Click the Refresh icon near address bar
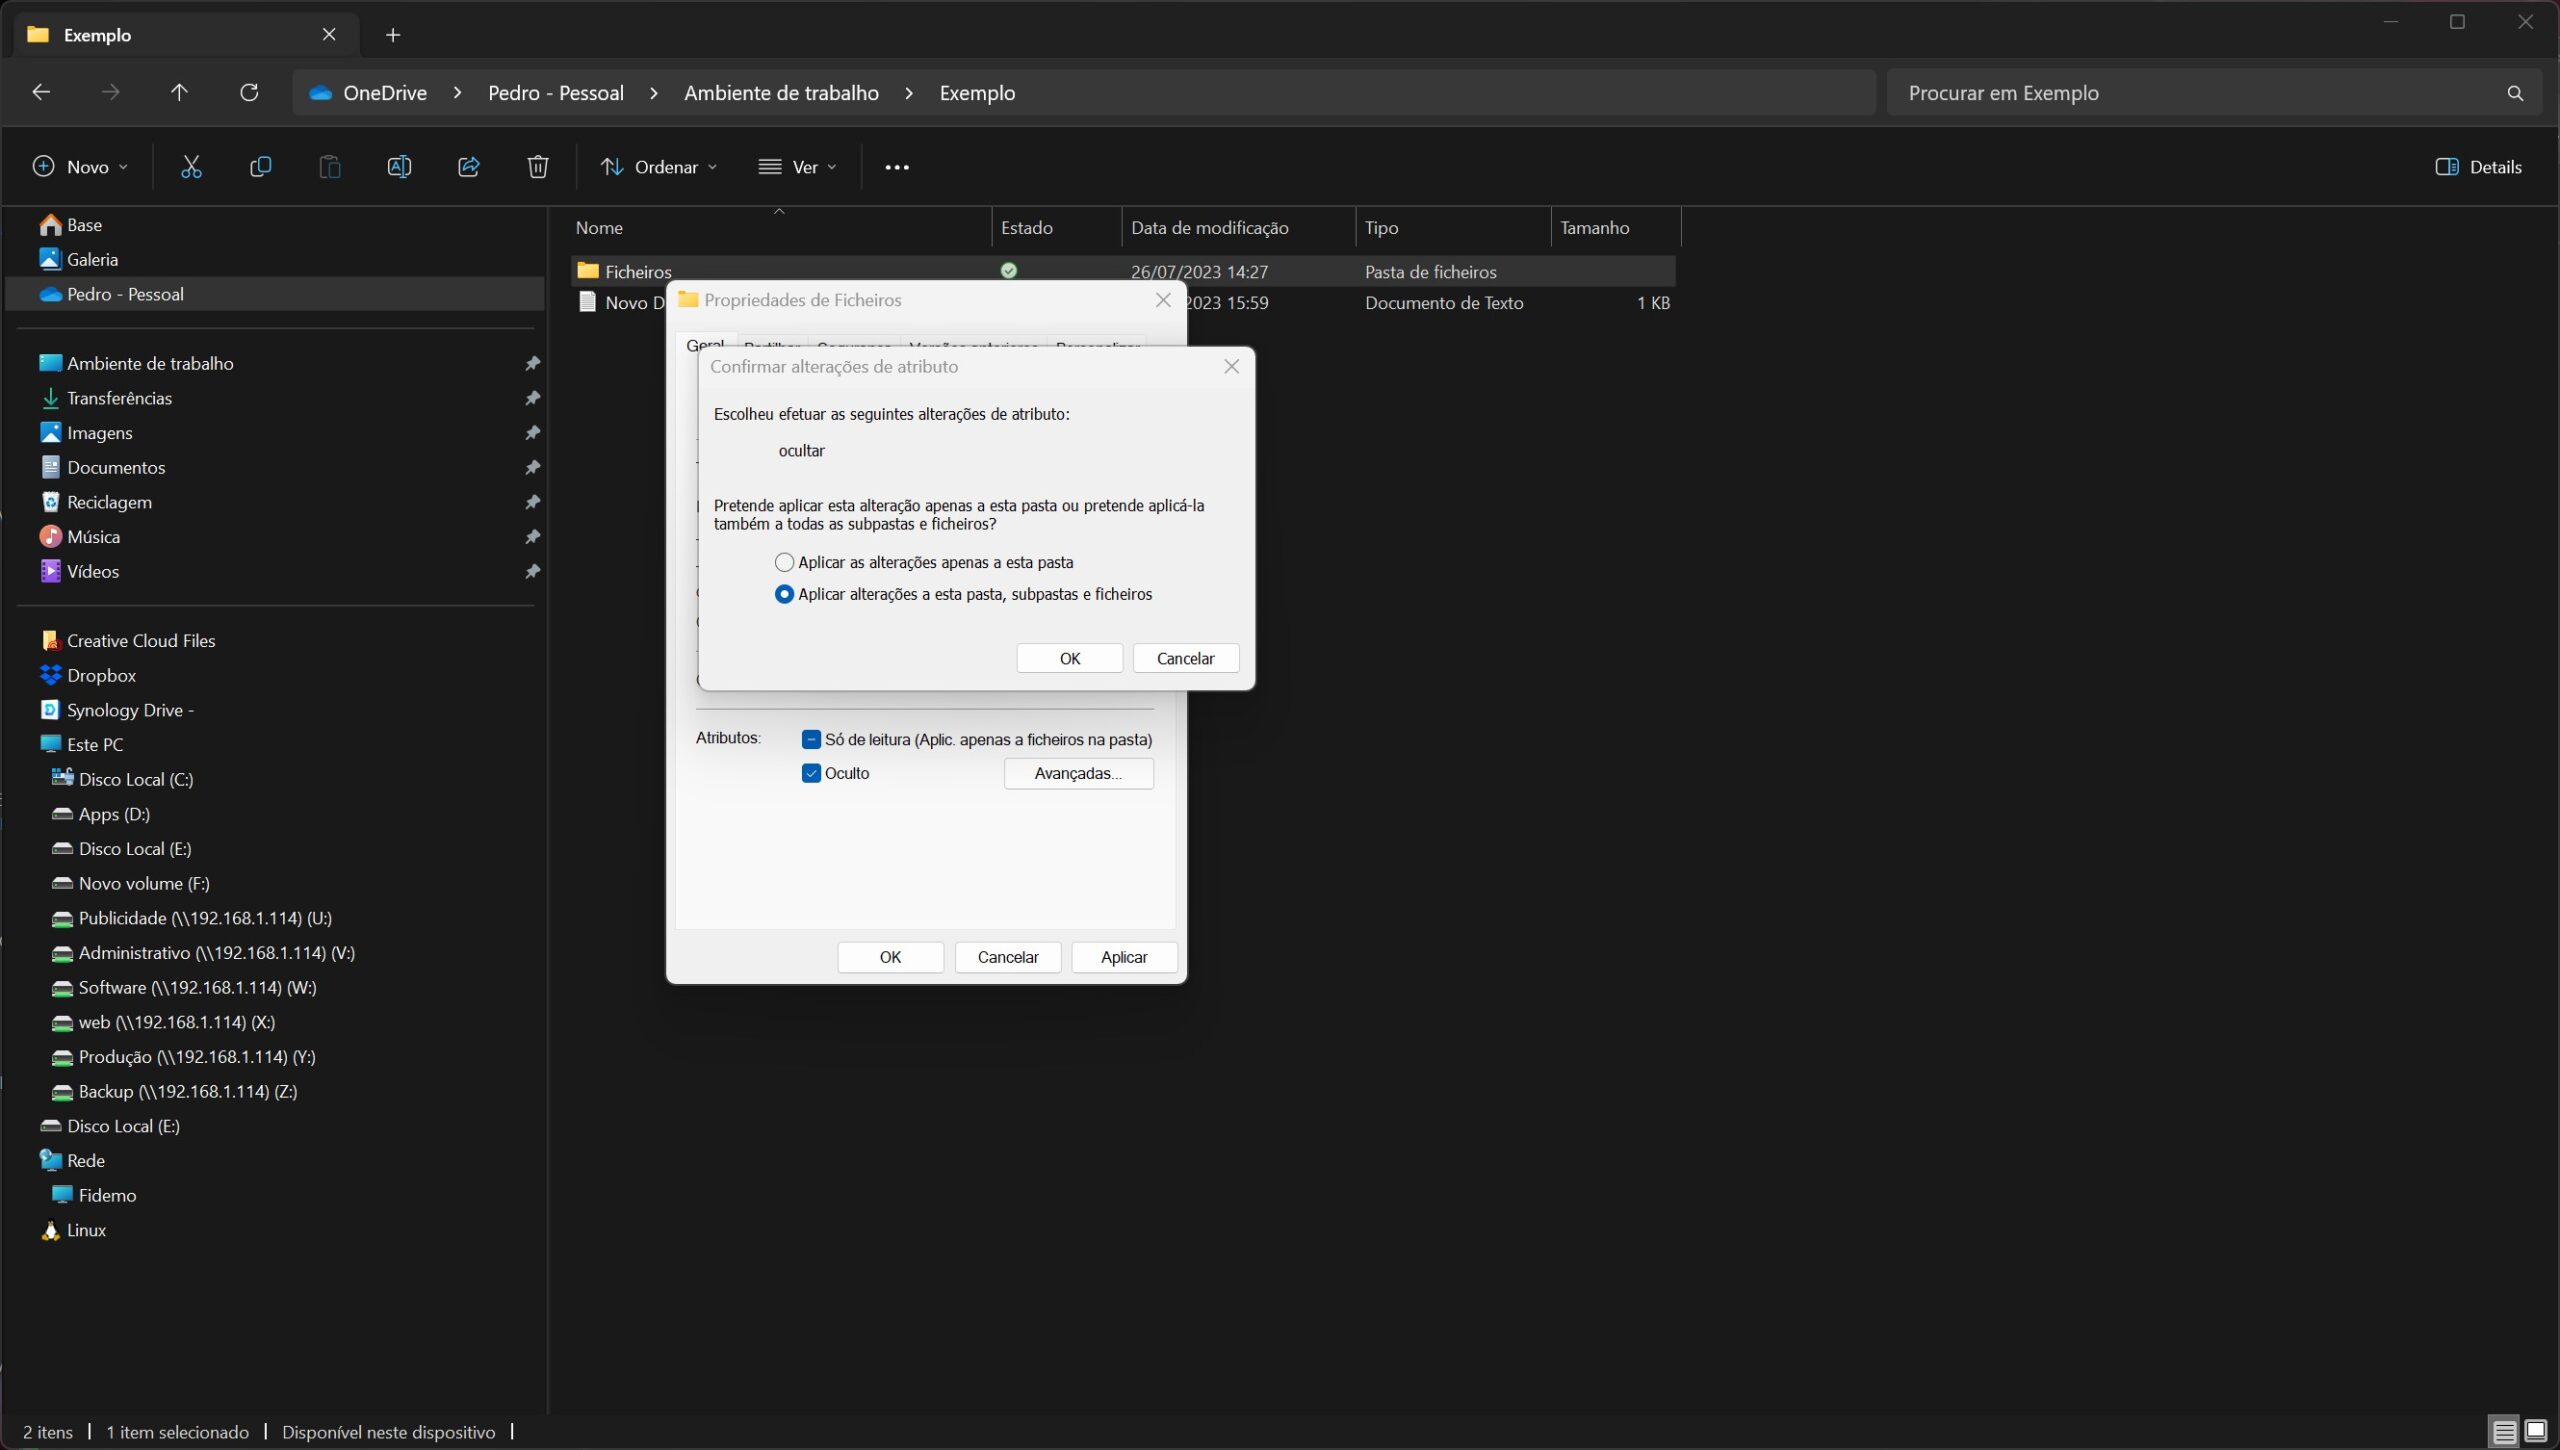Viewport: 2560px width, 1450px height. (249, 93)
